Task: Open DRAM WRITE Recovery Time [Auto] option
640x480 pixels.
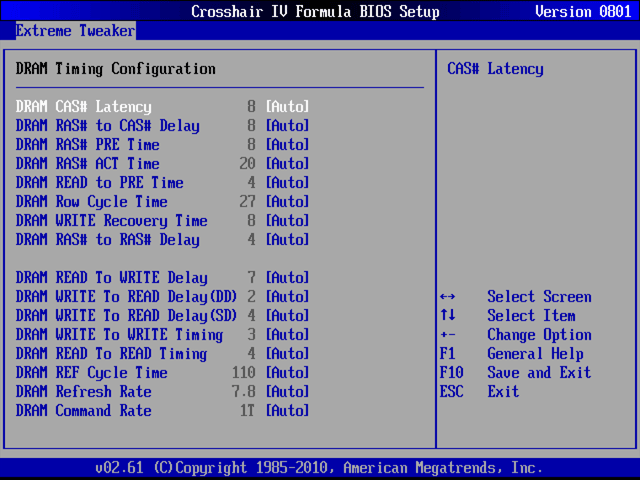Action: (287, 220)
